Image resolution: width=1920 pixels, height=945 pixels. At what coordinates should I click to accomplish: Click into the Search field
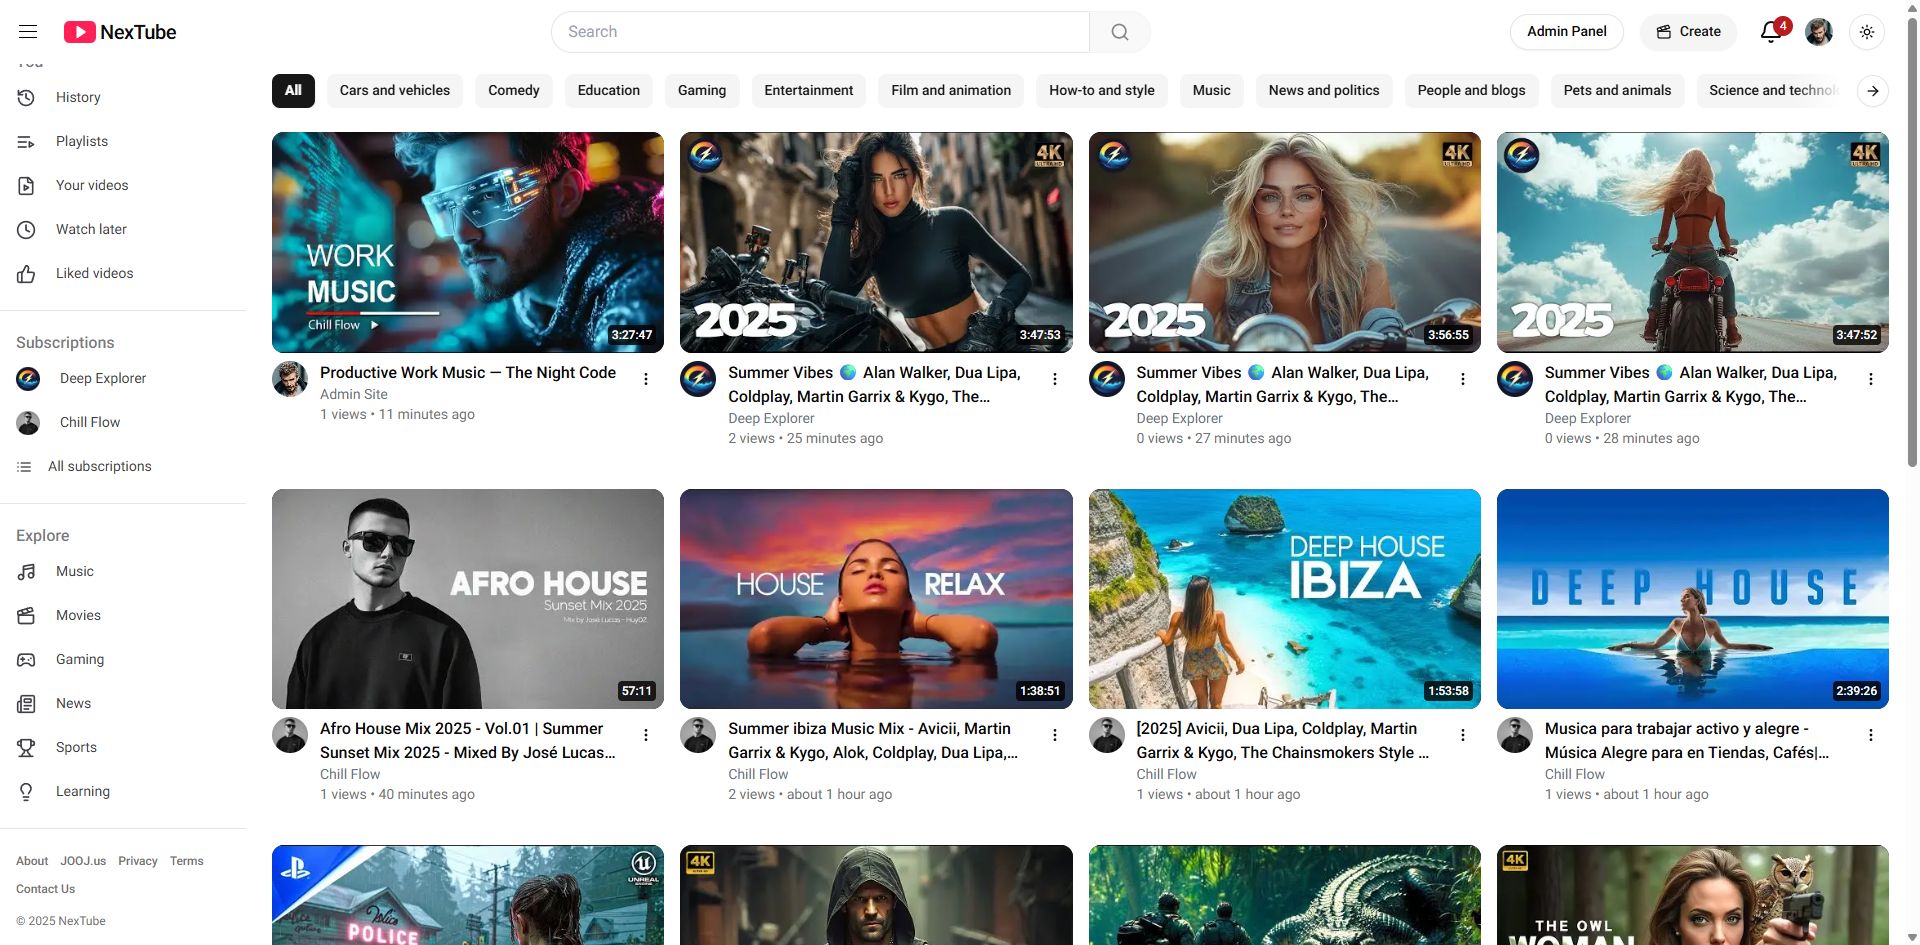pos(820,32)
